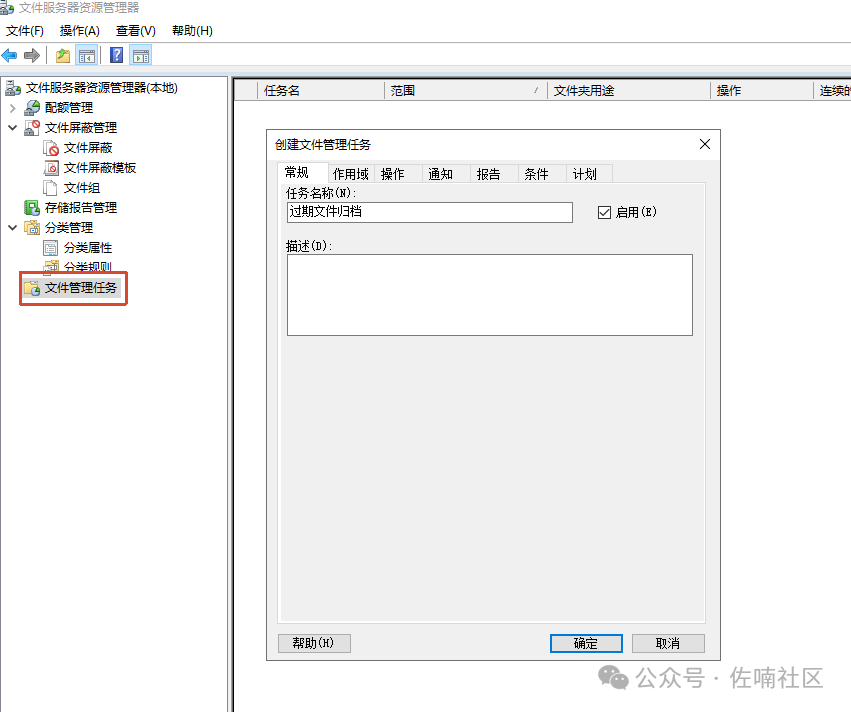Image resolution: width=851 pixels, height=712 pixels.
Task: Click the 分类属性 item icon
Action: (x=50, y=248)
